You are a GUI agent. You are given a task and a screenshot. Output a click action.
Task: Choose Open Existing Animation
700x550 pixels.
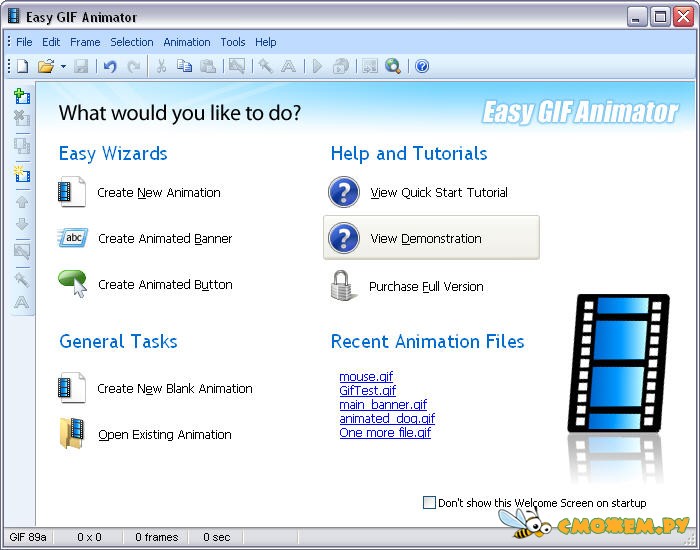pyautogui.click(x=145, y=434)
